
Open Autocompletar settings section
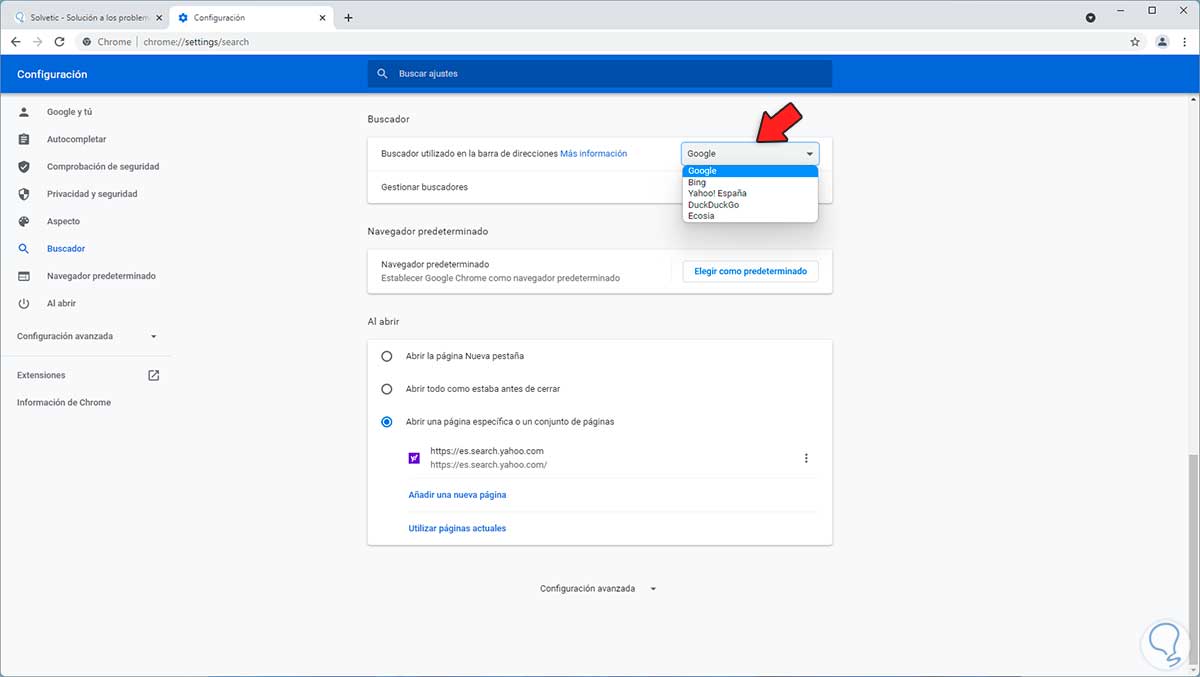76,139
